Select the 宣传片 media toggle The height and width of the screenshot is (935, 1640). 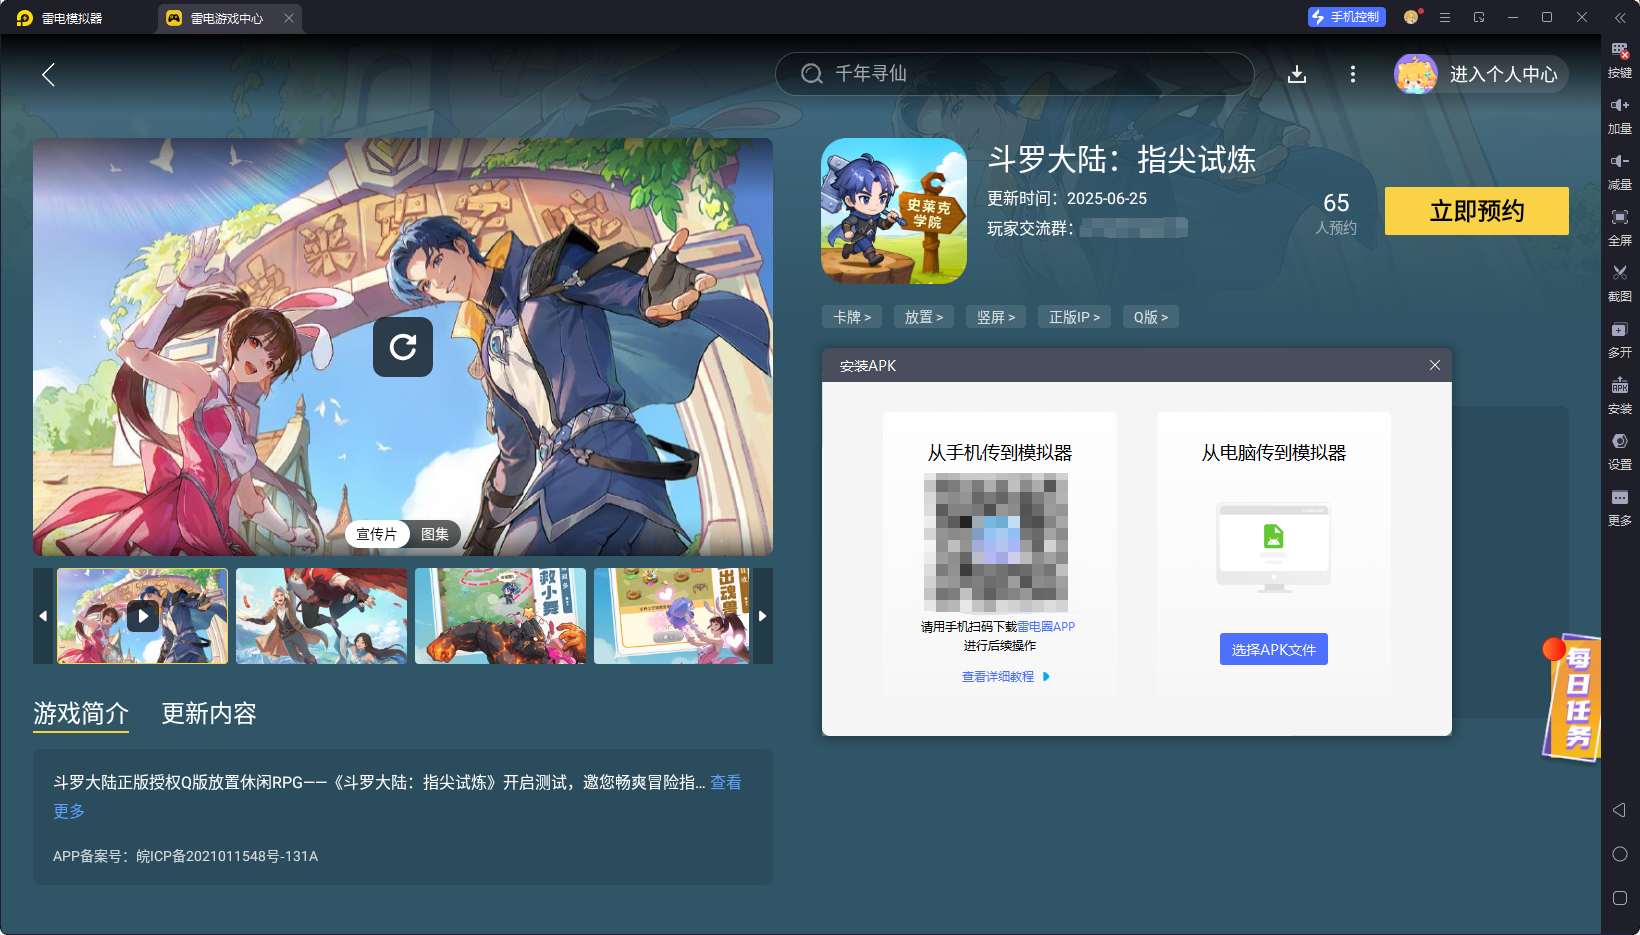point(377,534)
